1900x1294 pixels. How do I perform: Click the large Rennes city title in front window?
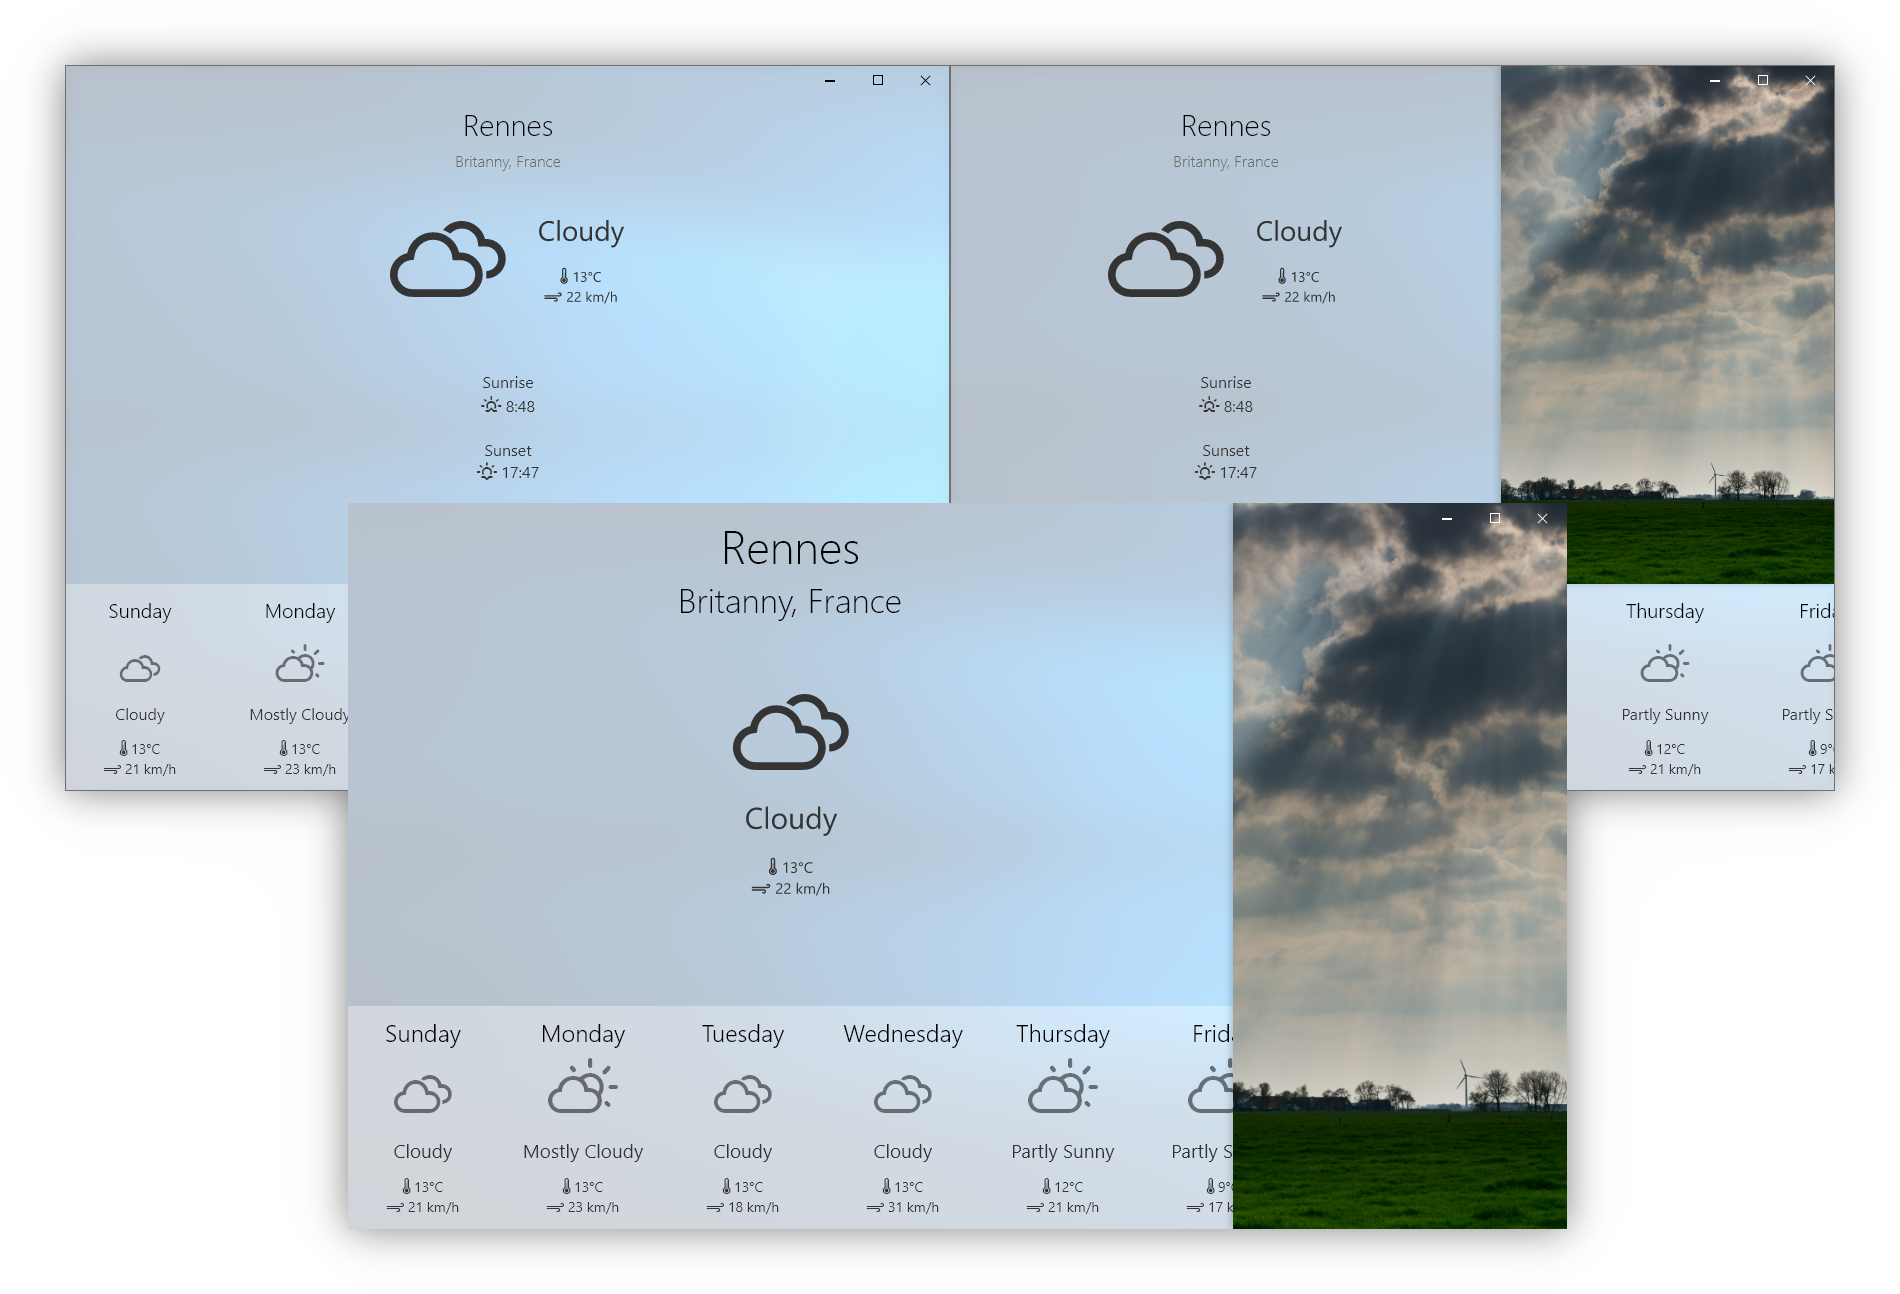tap(790, 549)
